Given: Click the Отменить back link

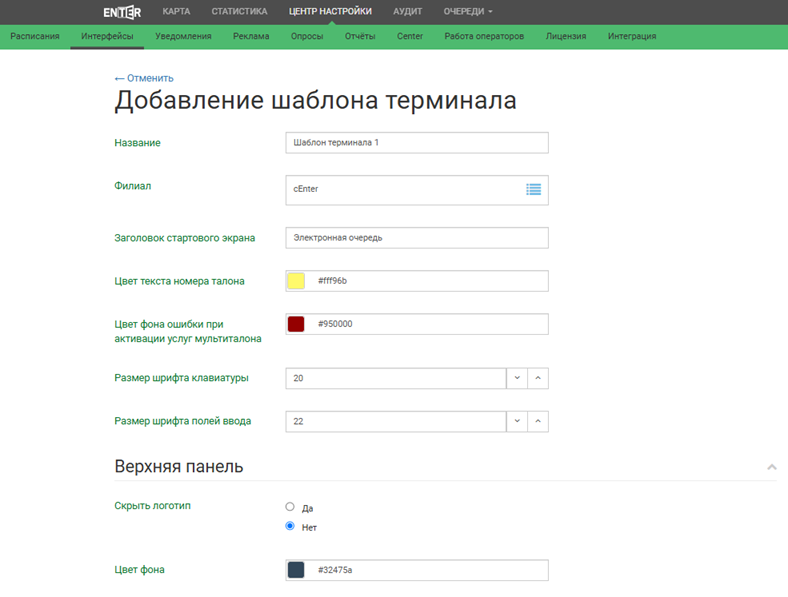Looking at the screenshot, I should (144, 78).
